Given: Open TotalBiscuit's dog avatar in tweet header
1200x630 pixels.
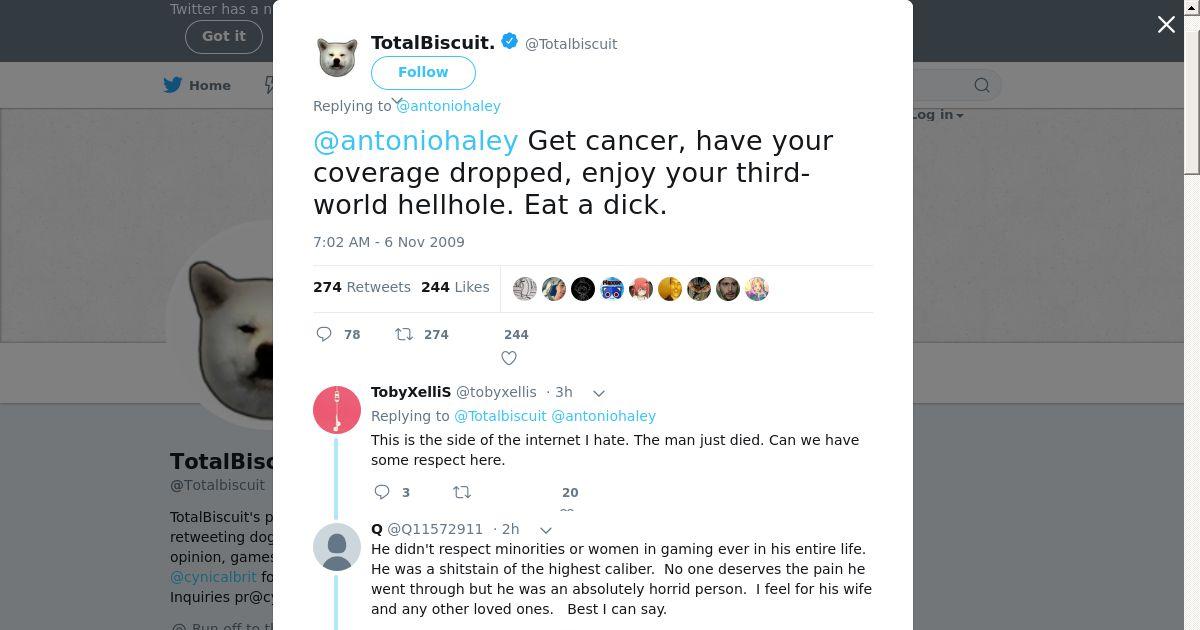Looking at the screenshot, I should [x=337, y=56].
